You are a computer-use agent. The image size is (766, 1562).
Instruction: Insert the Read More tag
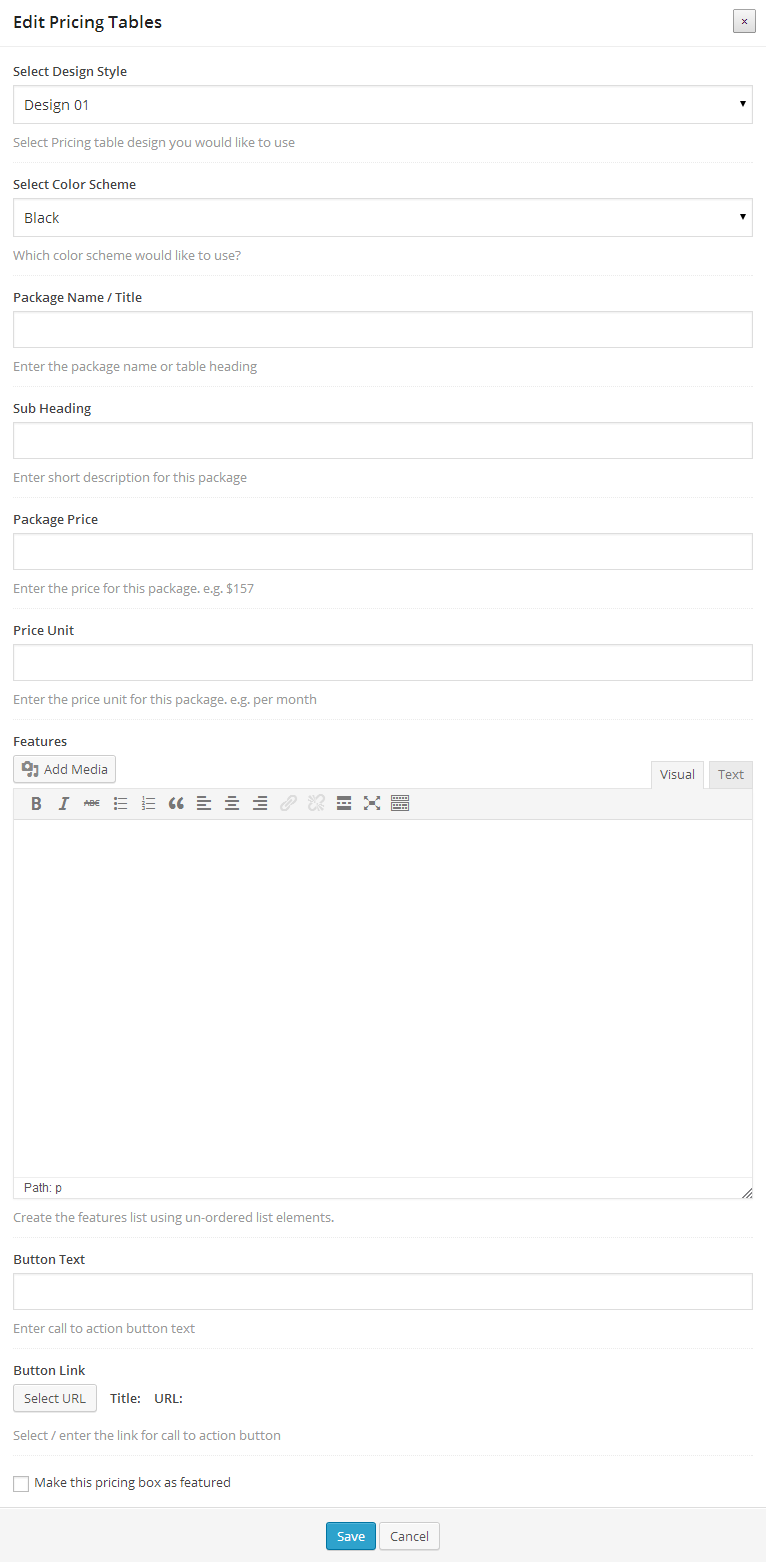tap(344, 803)
